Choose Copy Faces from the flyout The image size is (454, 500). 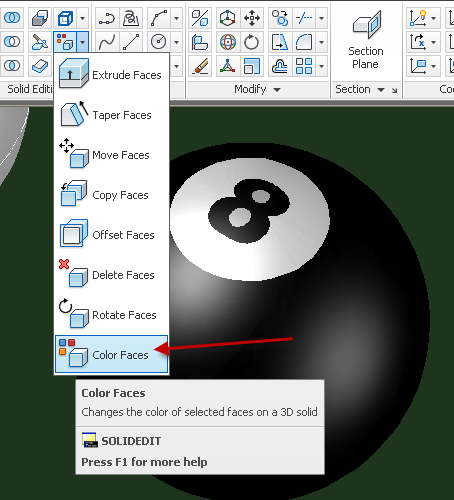pos(111,195)
